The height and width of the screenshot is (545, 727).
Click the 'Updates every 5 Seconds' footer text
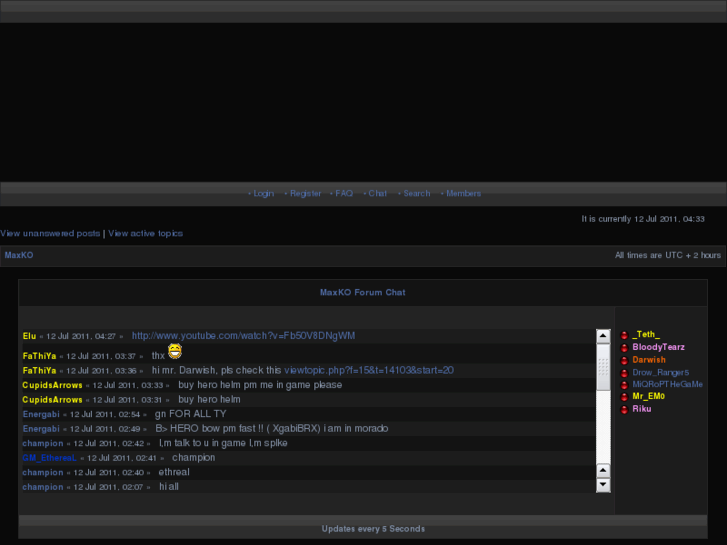[373, 529]
